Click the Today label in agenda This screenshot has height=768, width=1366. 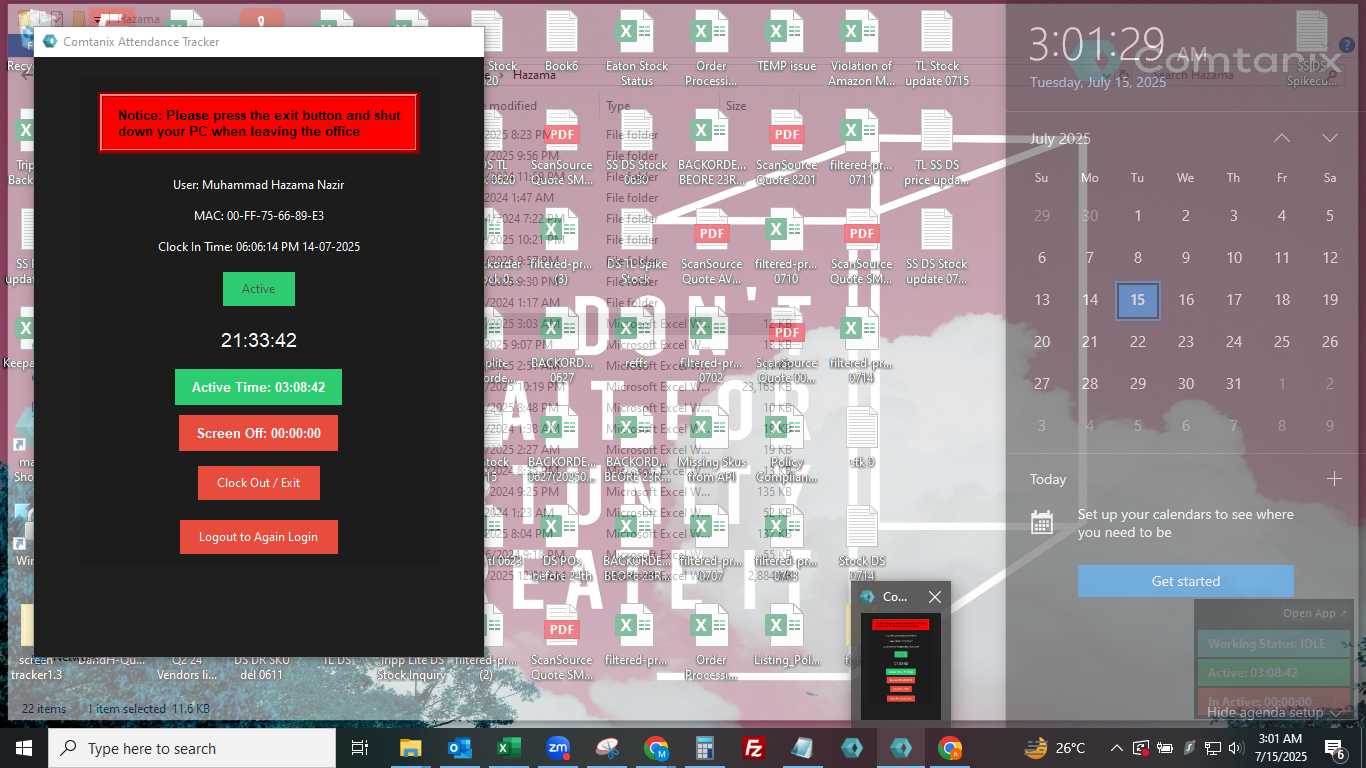(x=1048, y=479)
